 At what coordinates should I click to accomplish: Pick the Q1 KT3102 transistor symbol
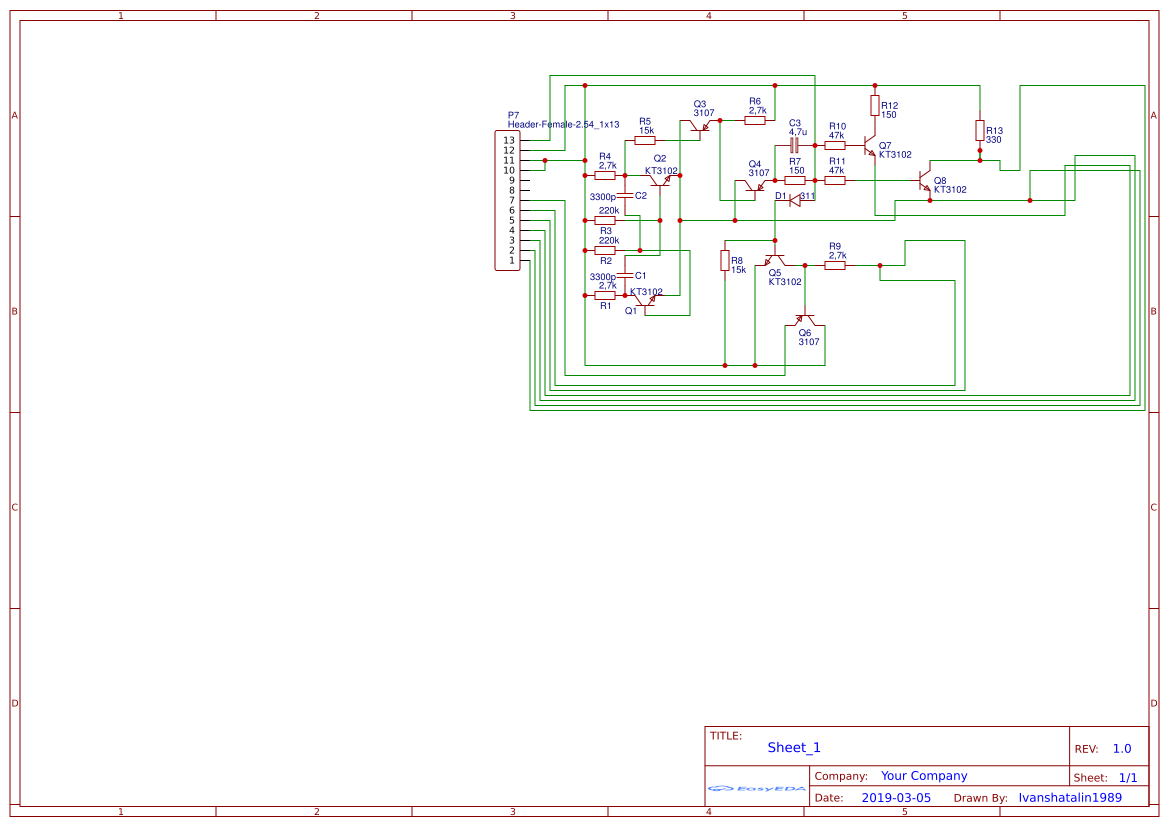pyautogui.click(x=645, y=300)
